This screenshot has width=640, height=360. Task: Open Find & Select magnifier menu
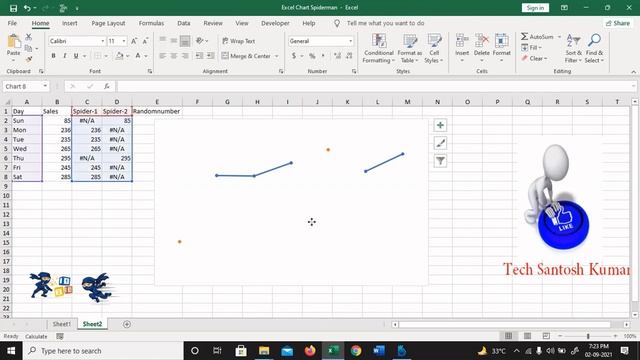tap(594, 49)
